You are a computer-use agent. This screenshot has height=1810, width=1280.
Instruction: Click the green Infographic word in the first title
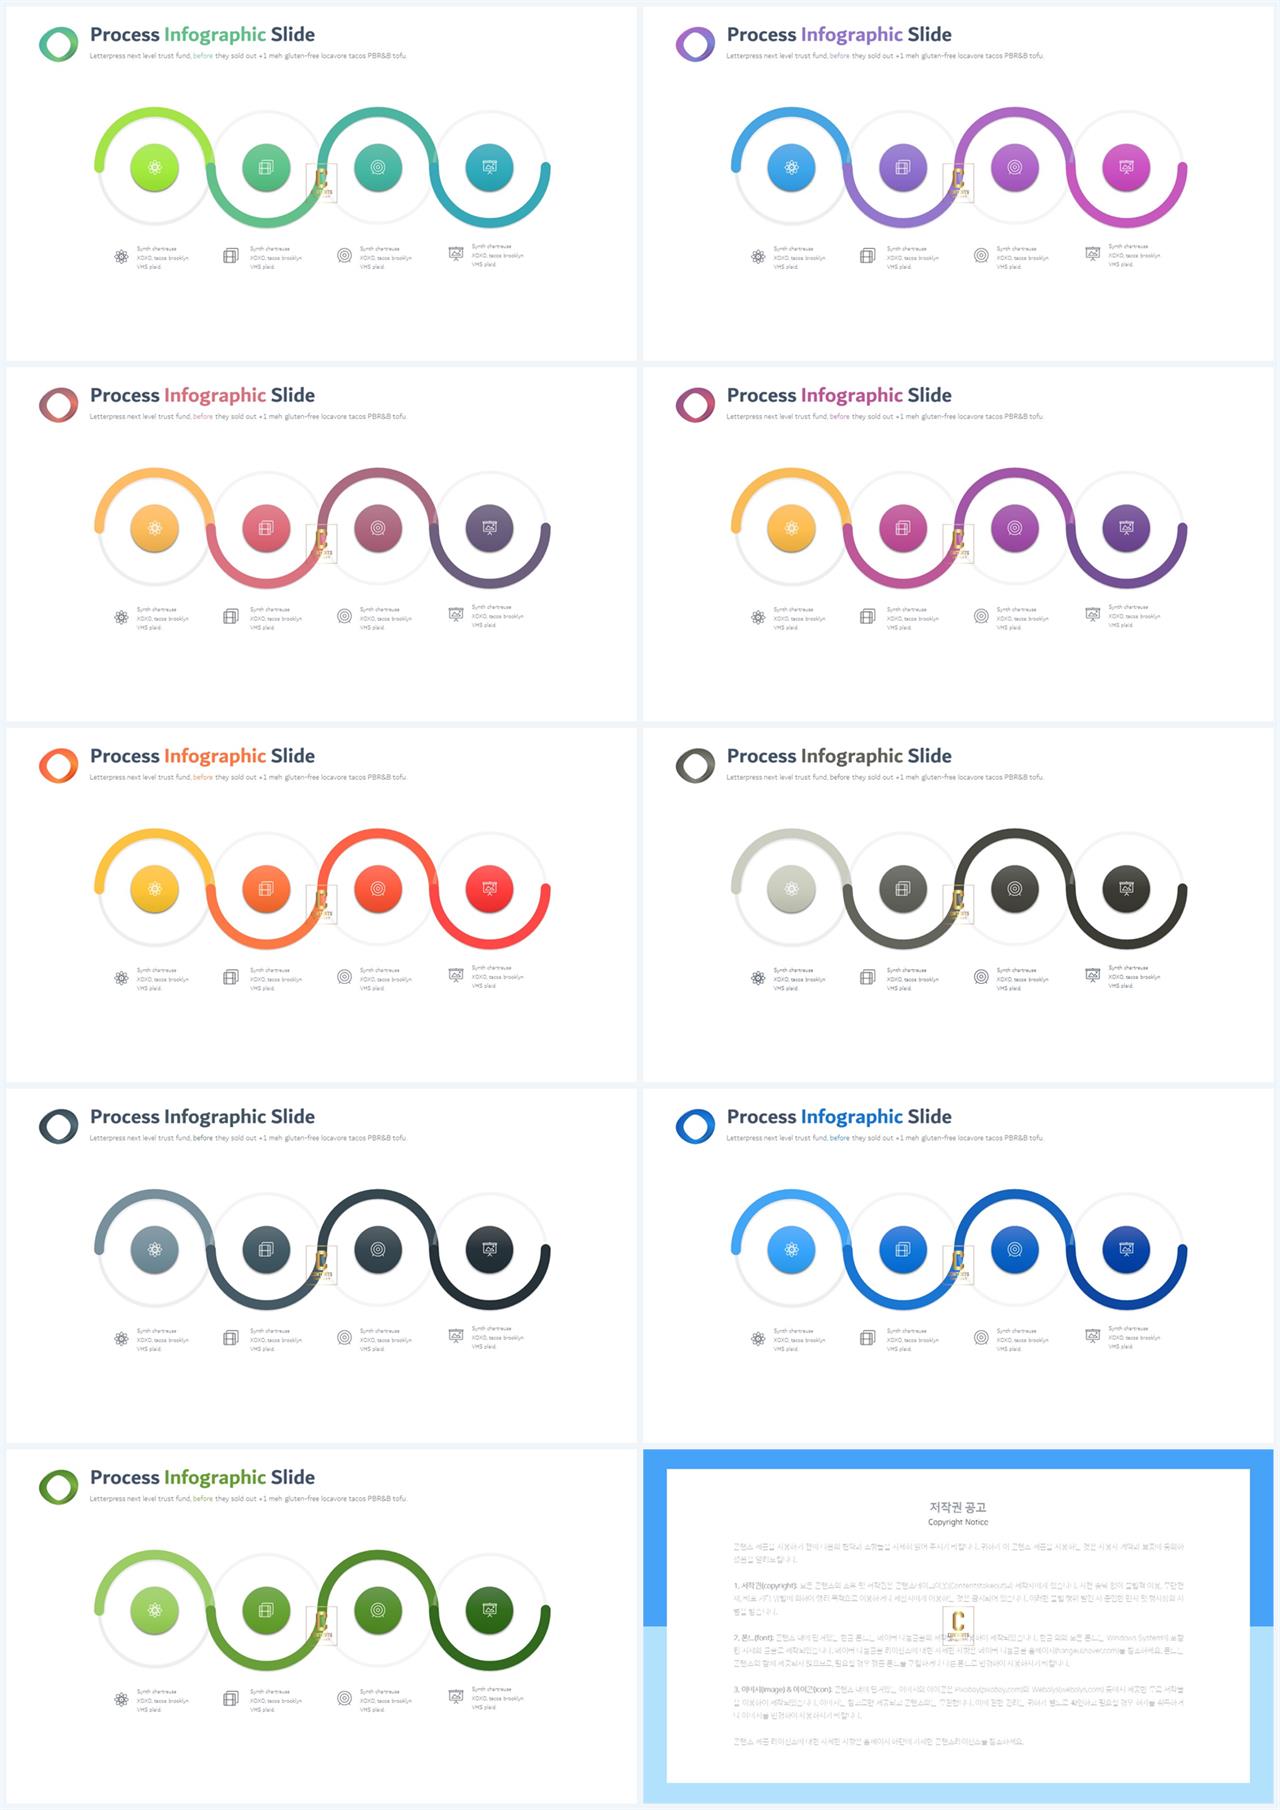[x=215, y=35]
